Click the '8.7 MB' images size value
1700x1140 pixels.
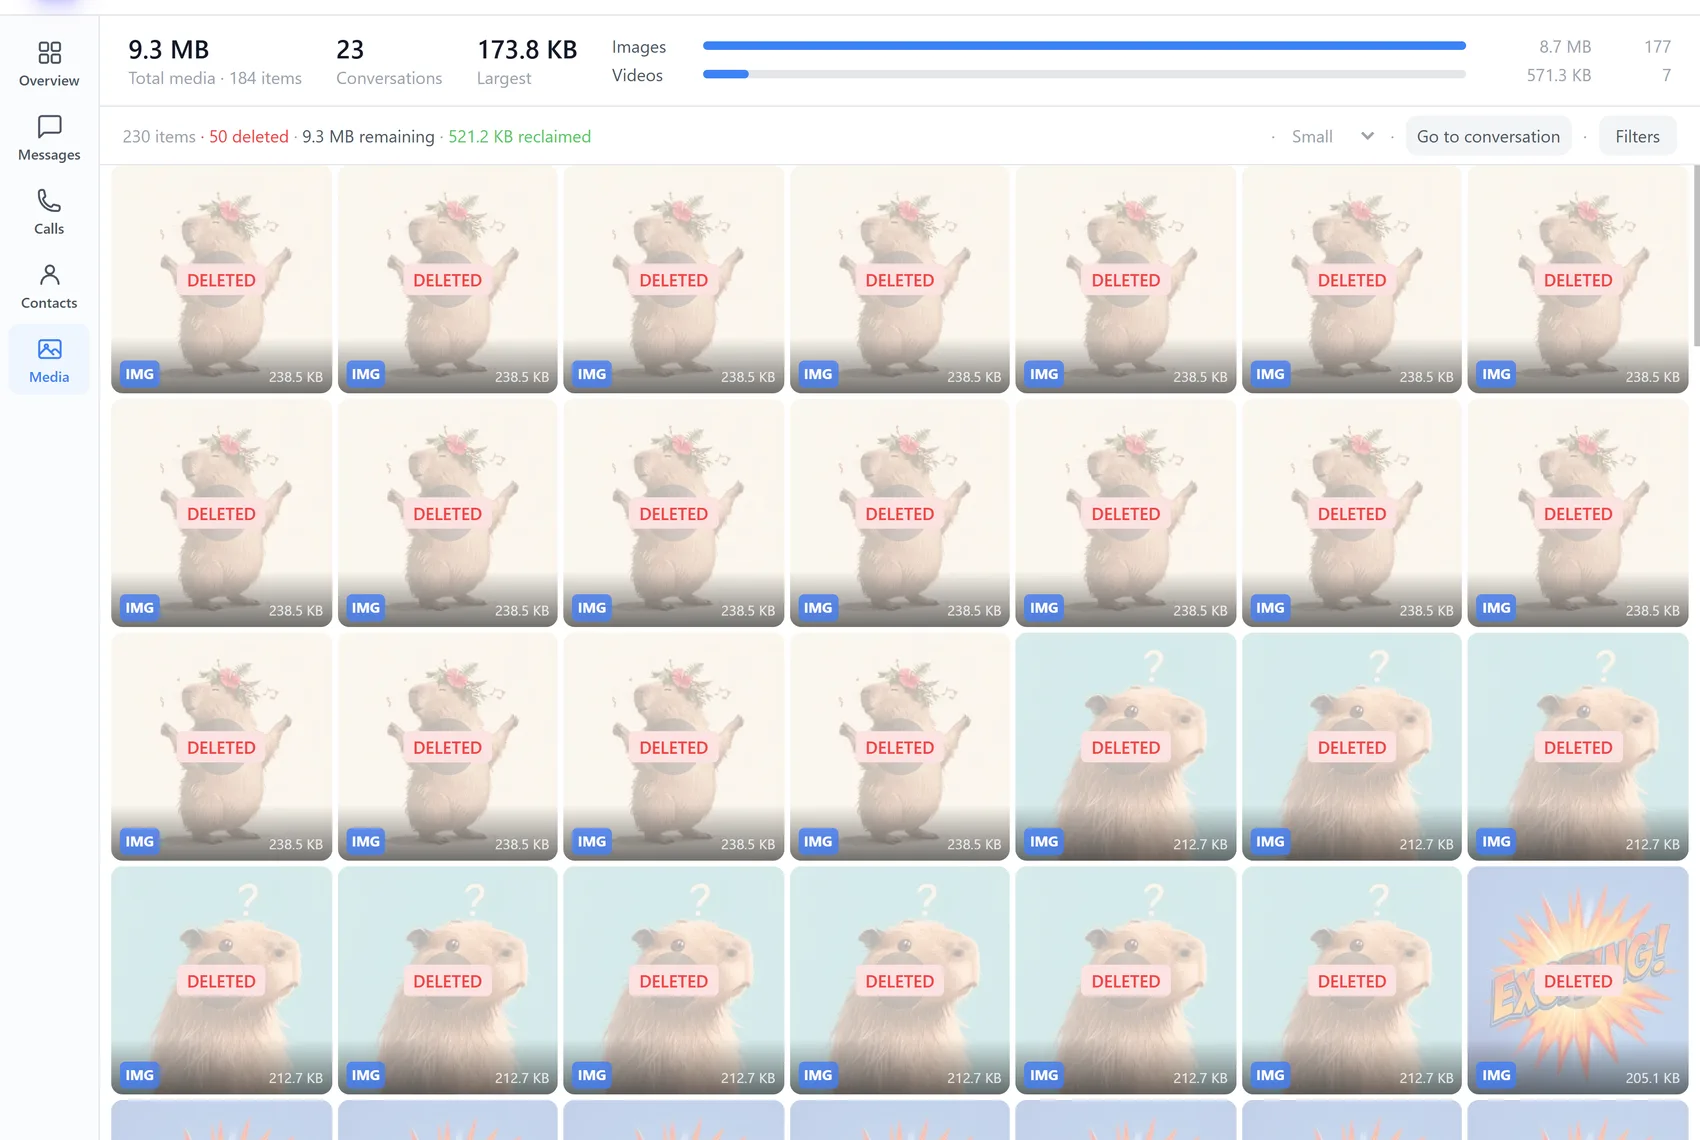(x=1565, y=46)
